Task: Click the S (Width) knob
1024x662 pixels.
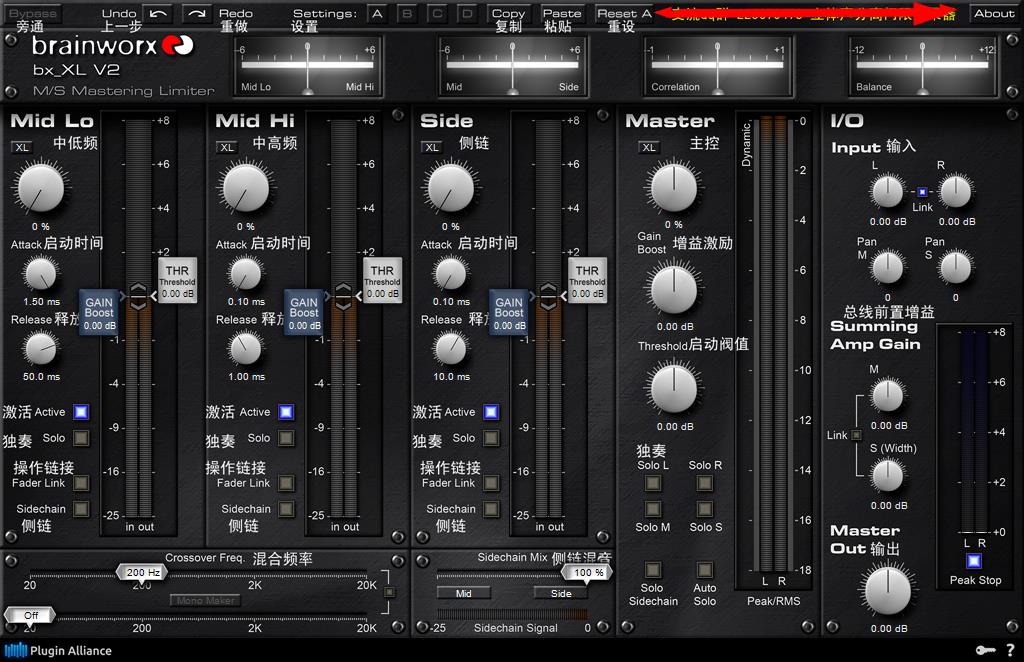Action: pyautogui.click(x=888, y=476)
